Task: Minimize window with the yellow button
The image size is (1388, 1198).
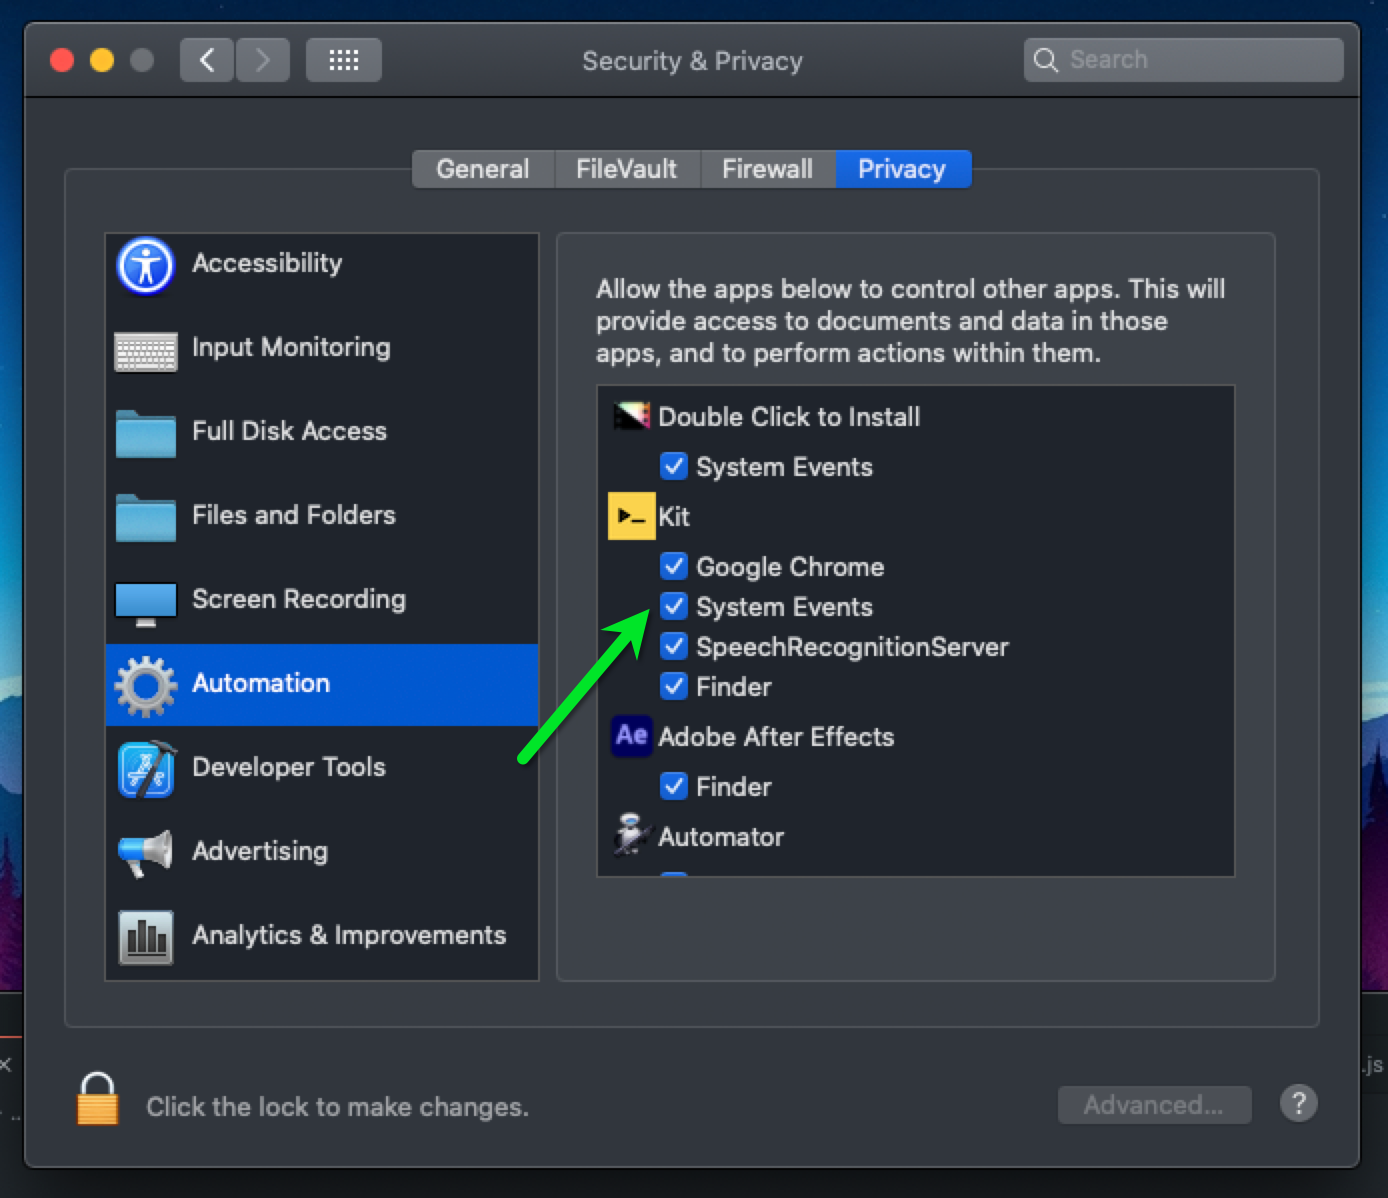Action: click(x=102, y=60)
